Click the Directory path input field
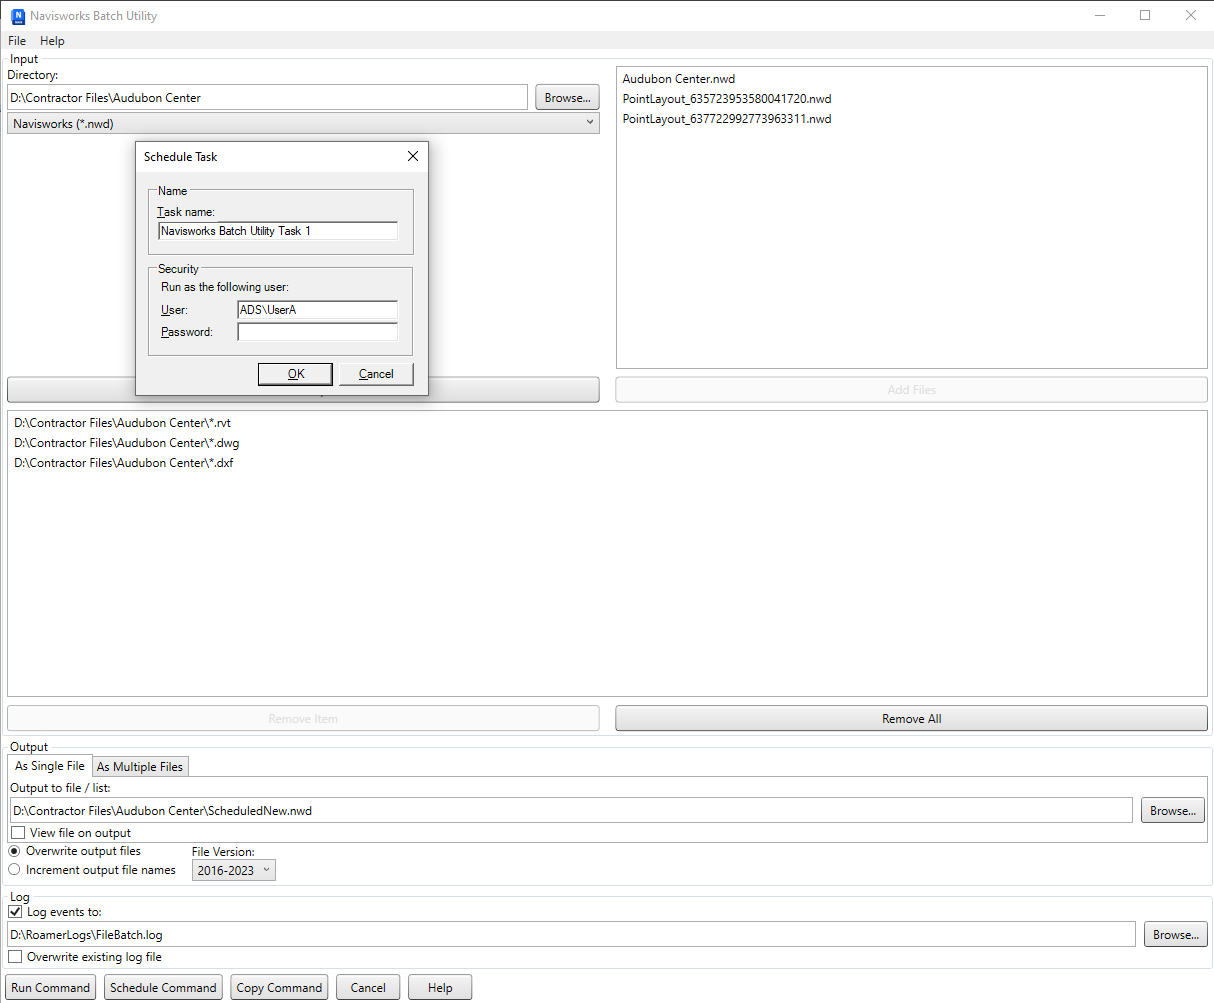This screenshot has height=1003, width=1214. coord(267,97)
